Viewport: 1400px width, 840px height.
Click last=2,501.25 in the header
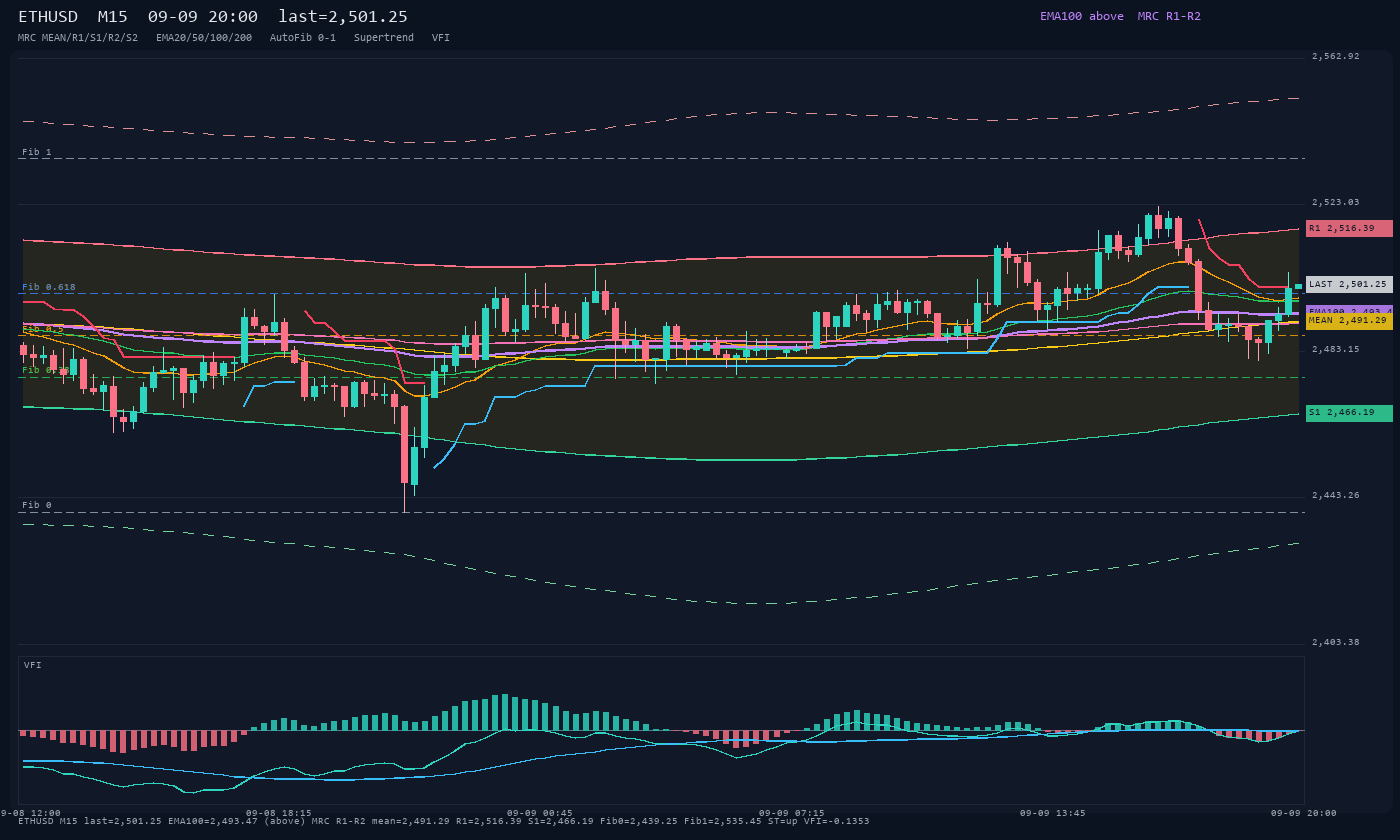(343, 17)
